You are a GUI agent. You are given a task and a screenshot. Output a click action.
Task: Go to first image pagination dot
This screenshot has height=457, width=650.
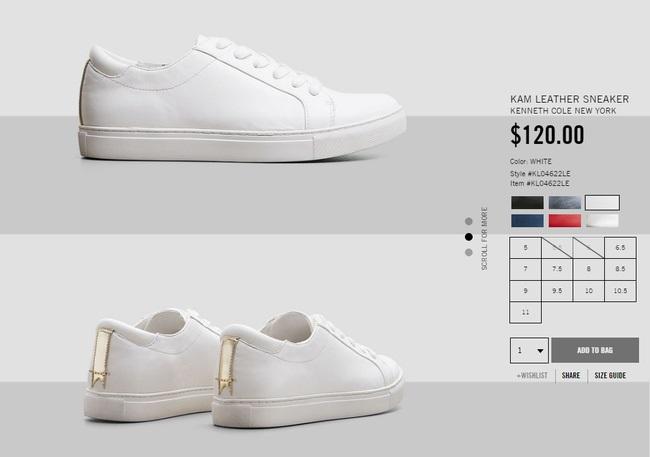pyautogui.click(x=469, y=221)
